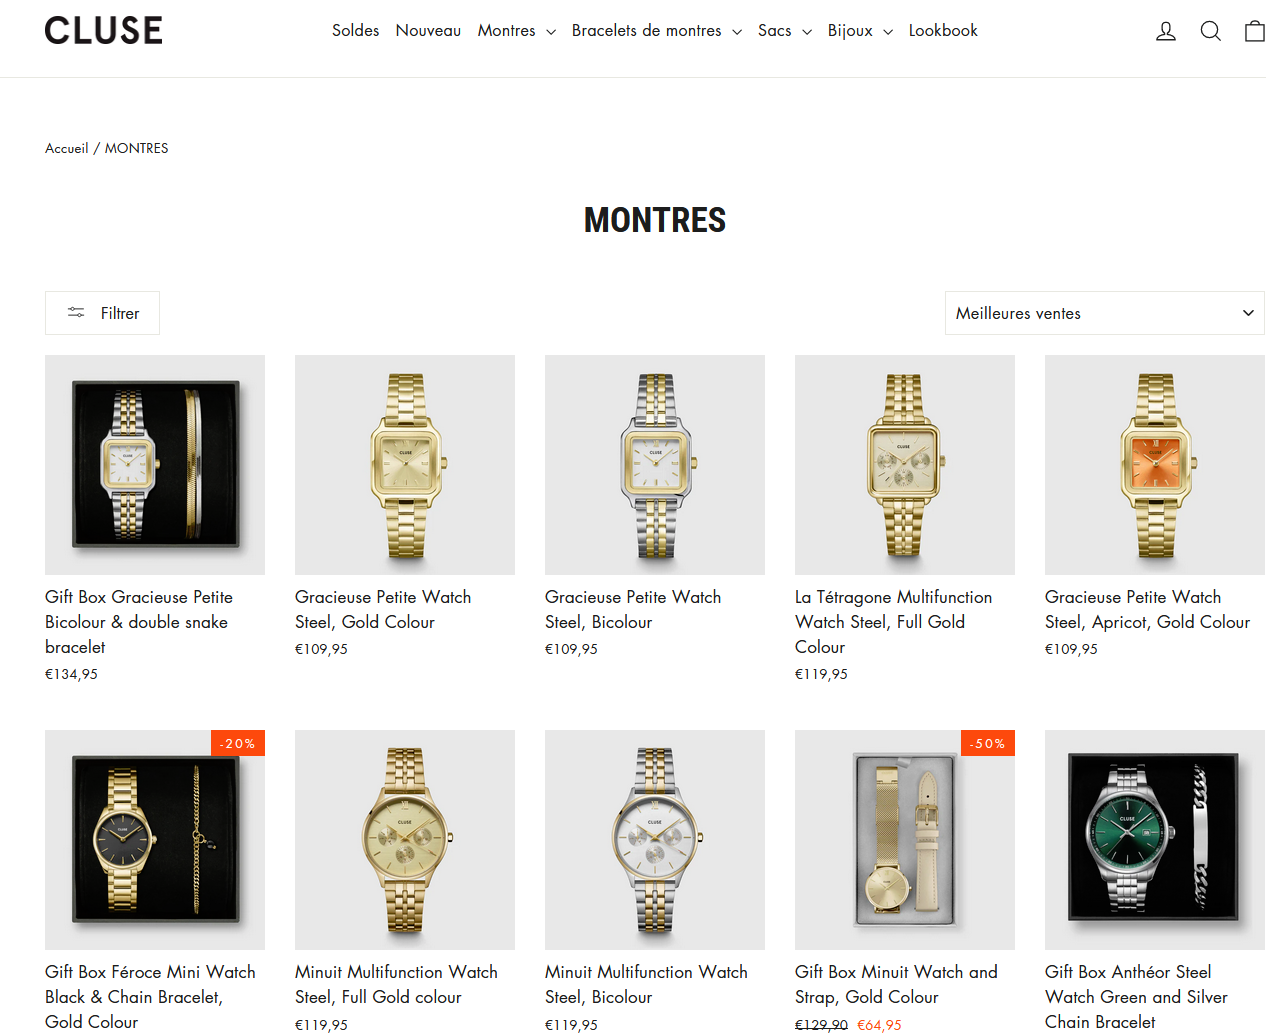Open the Meilleures ventes sort dropdown
Image resolution: width=1266 pixels, height=1033 pixels.
click(x=1104, y=313)
